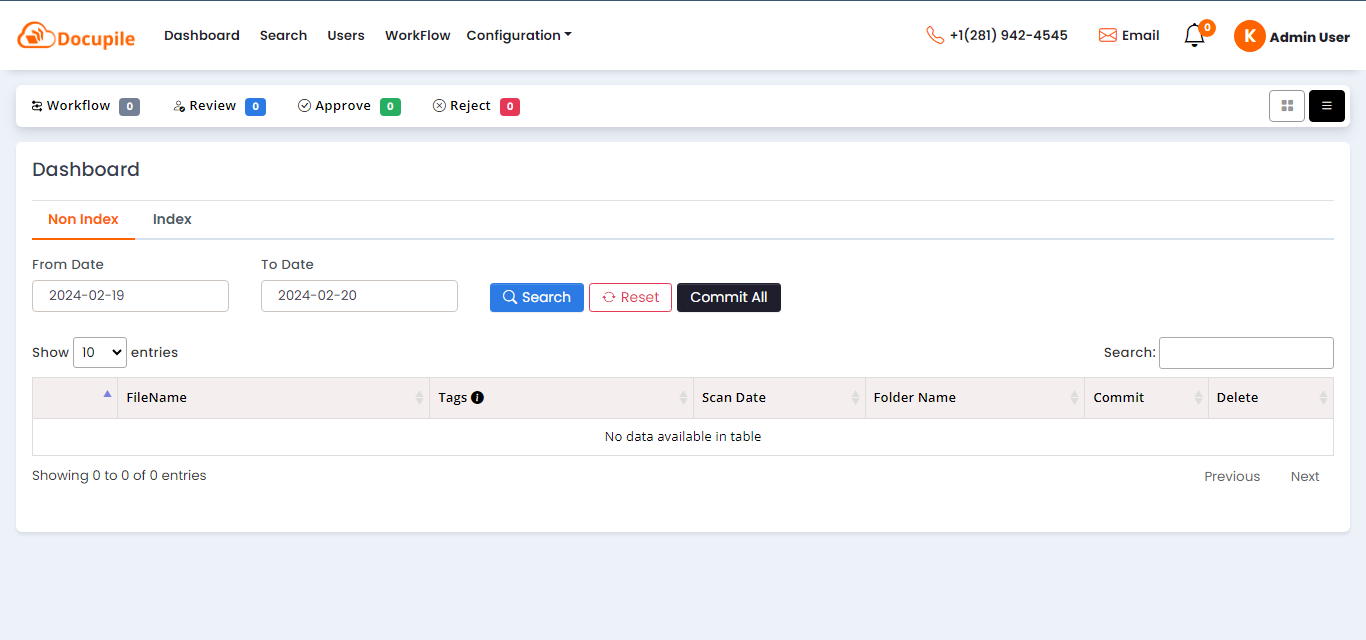Click the Commit All button
Screen dimensions: 1366x640
(729, 297)
